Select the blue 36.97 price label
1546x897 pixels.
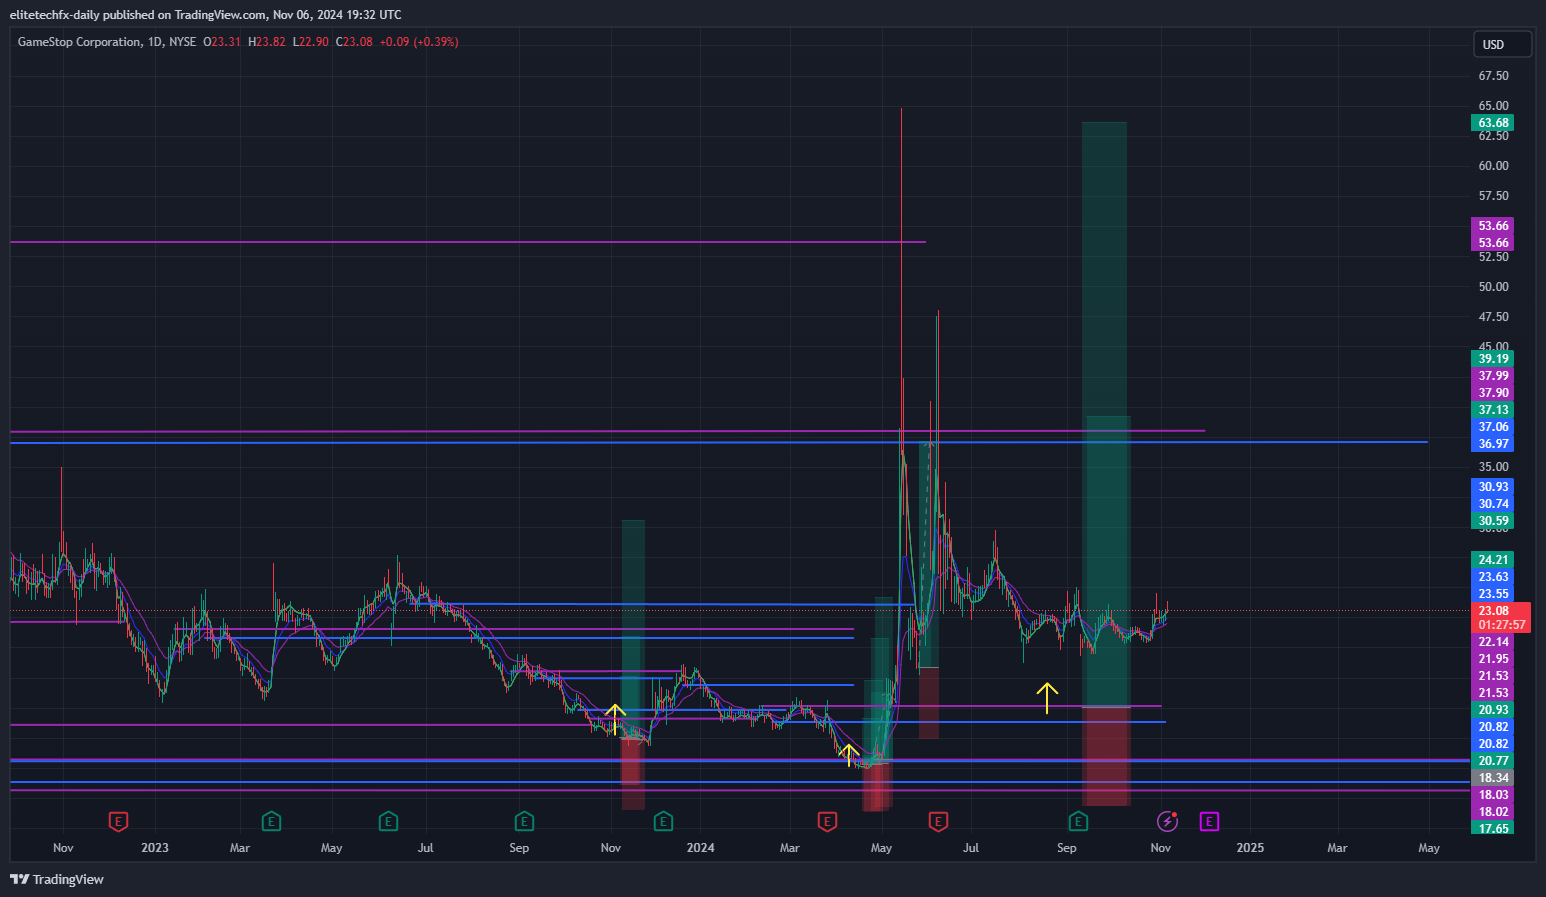(1492, 444)
